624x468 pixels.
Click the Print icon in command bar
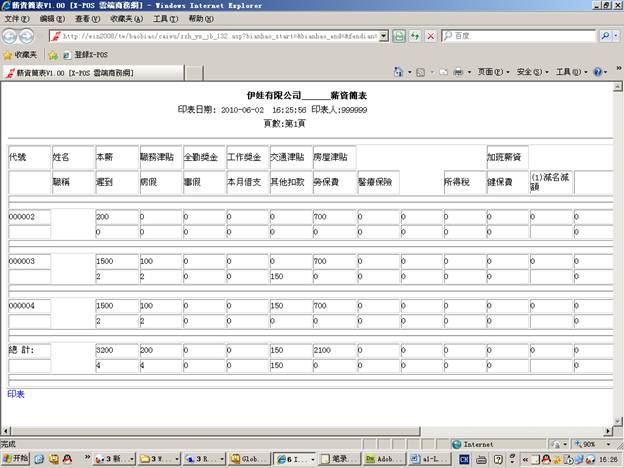pyautogui.click(x=458, y=72)
